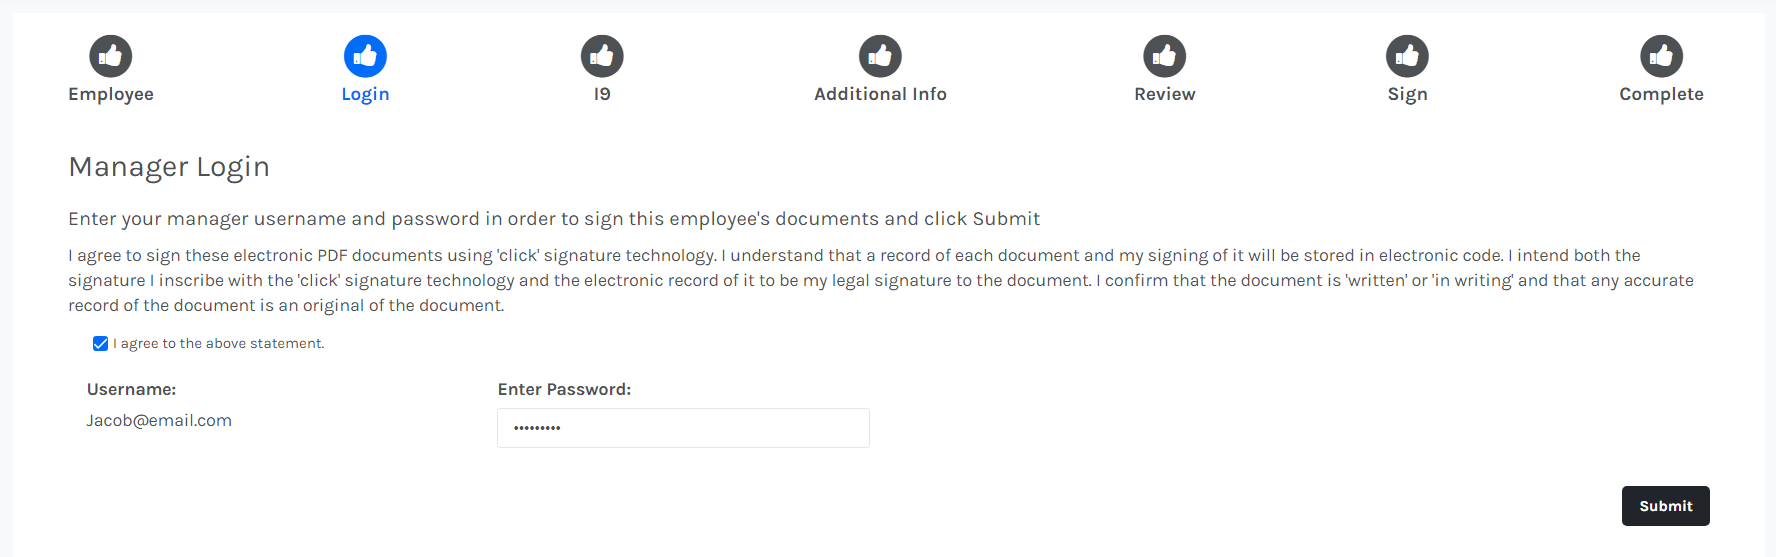Click the Sign step thumbs-up icon
Image resolution: width=1776 pixels, height=557 pixels.
point(1407,56)
